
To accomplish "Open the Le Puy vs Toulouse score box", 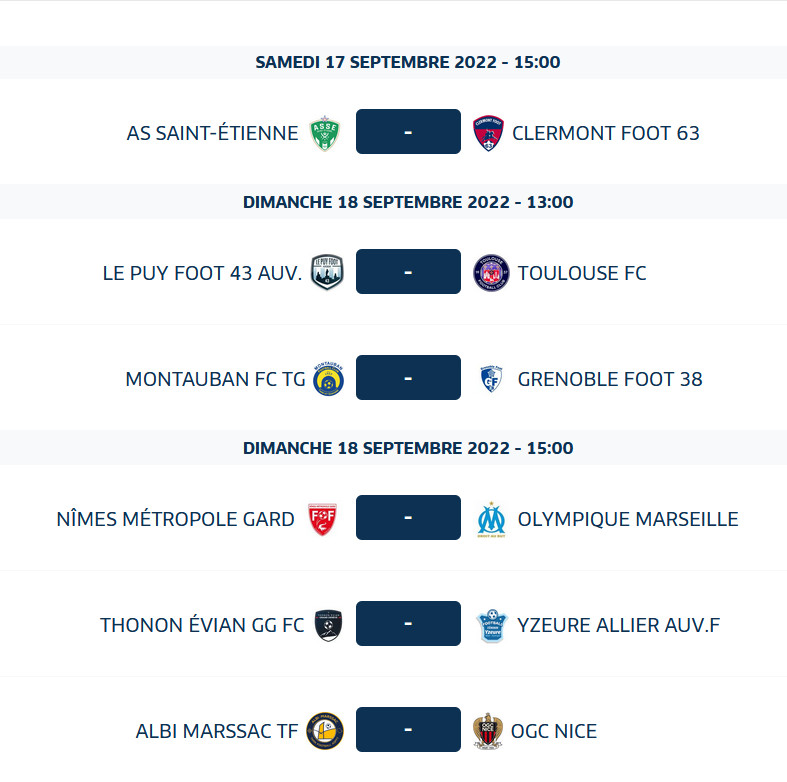I will (408, 272).
